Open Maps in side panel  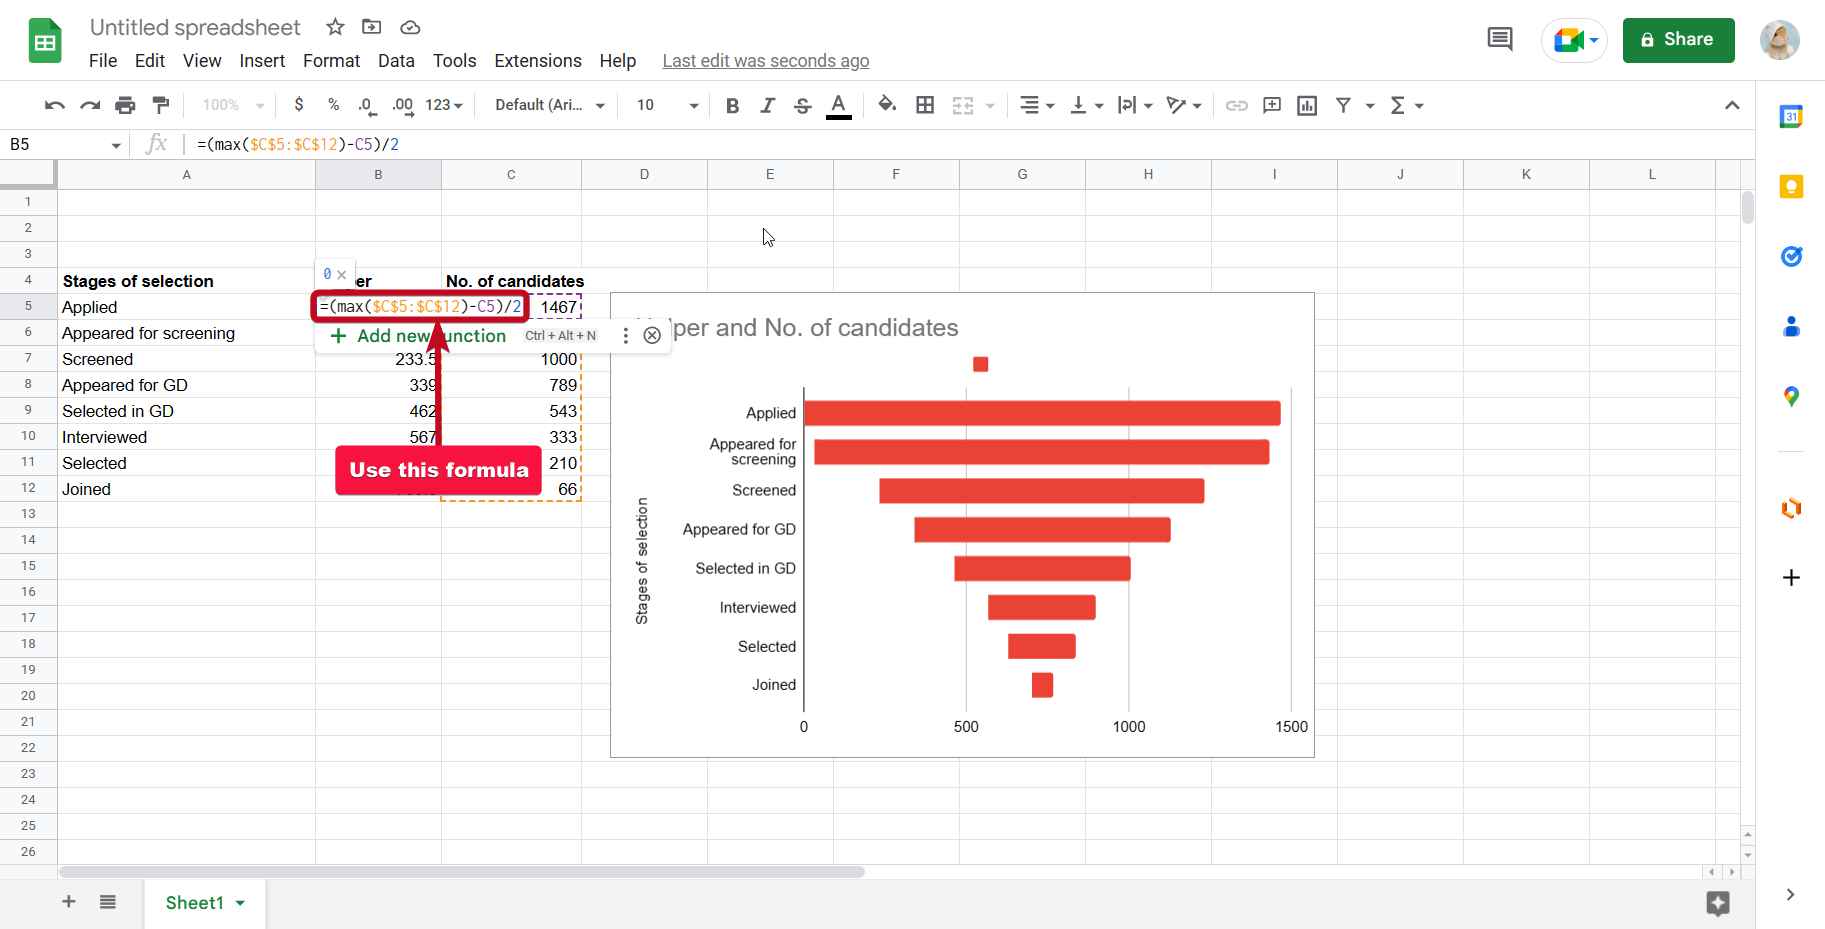tap(1791, 397)
